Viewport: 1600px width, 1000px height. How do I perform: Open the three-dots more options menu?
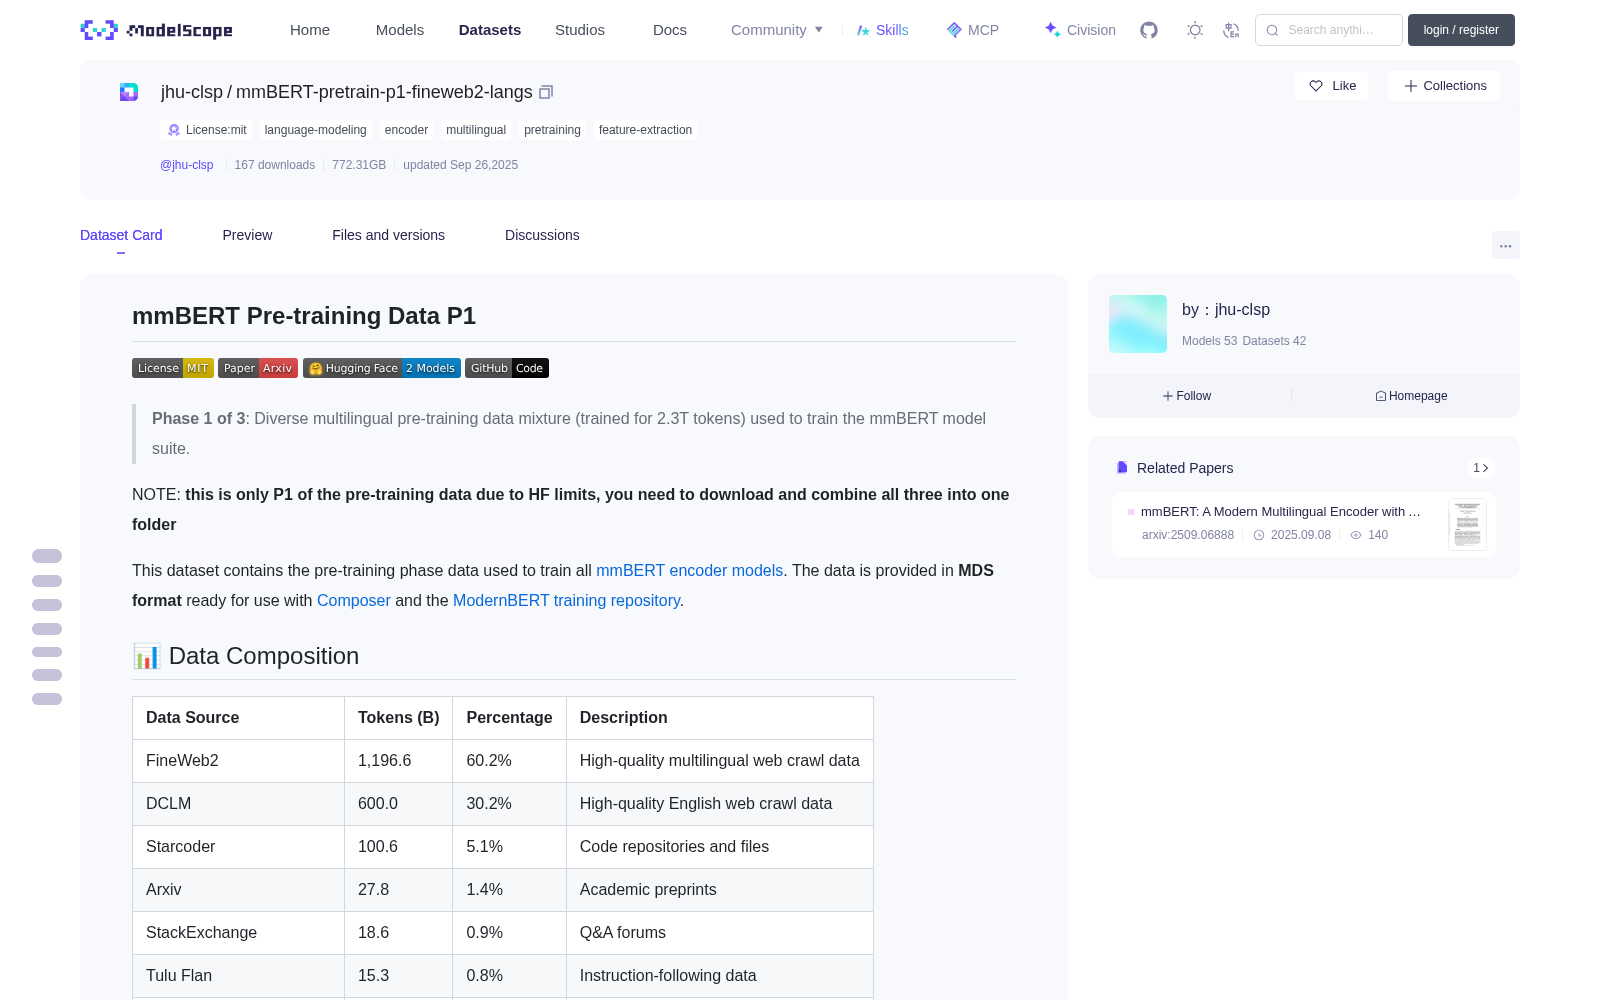[1505, 245]
